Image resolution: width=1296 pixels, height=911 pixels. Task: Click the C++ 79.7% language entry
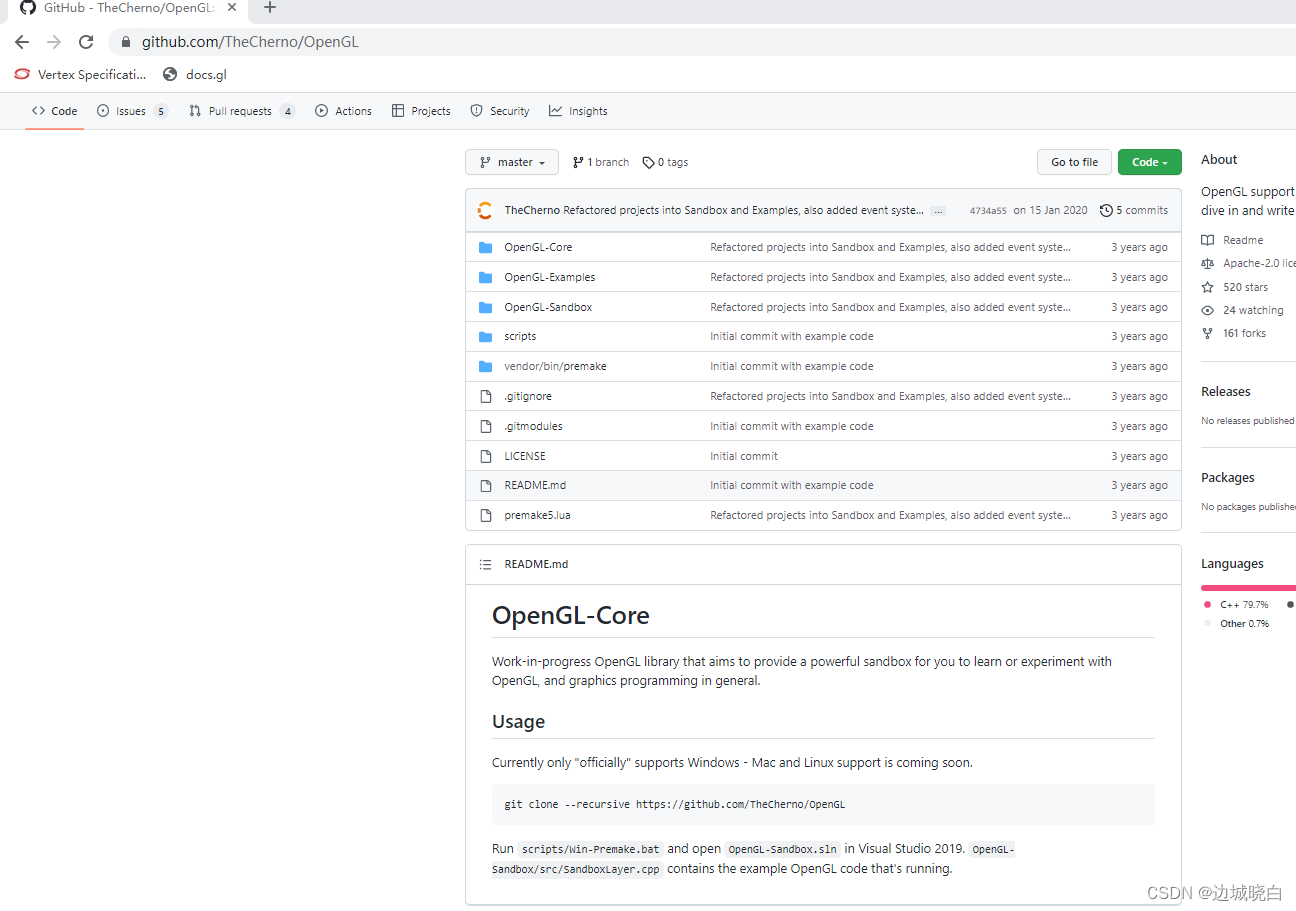tap(1236, 605)
